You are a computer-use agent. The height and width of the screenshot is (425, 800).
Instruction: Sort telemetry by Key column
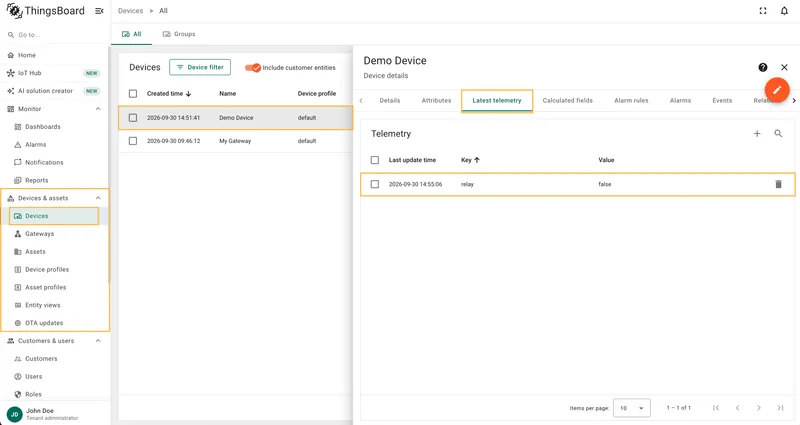coord(470,160)
